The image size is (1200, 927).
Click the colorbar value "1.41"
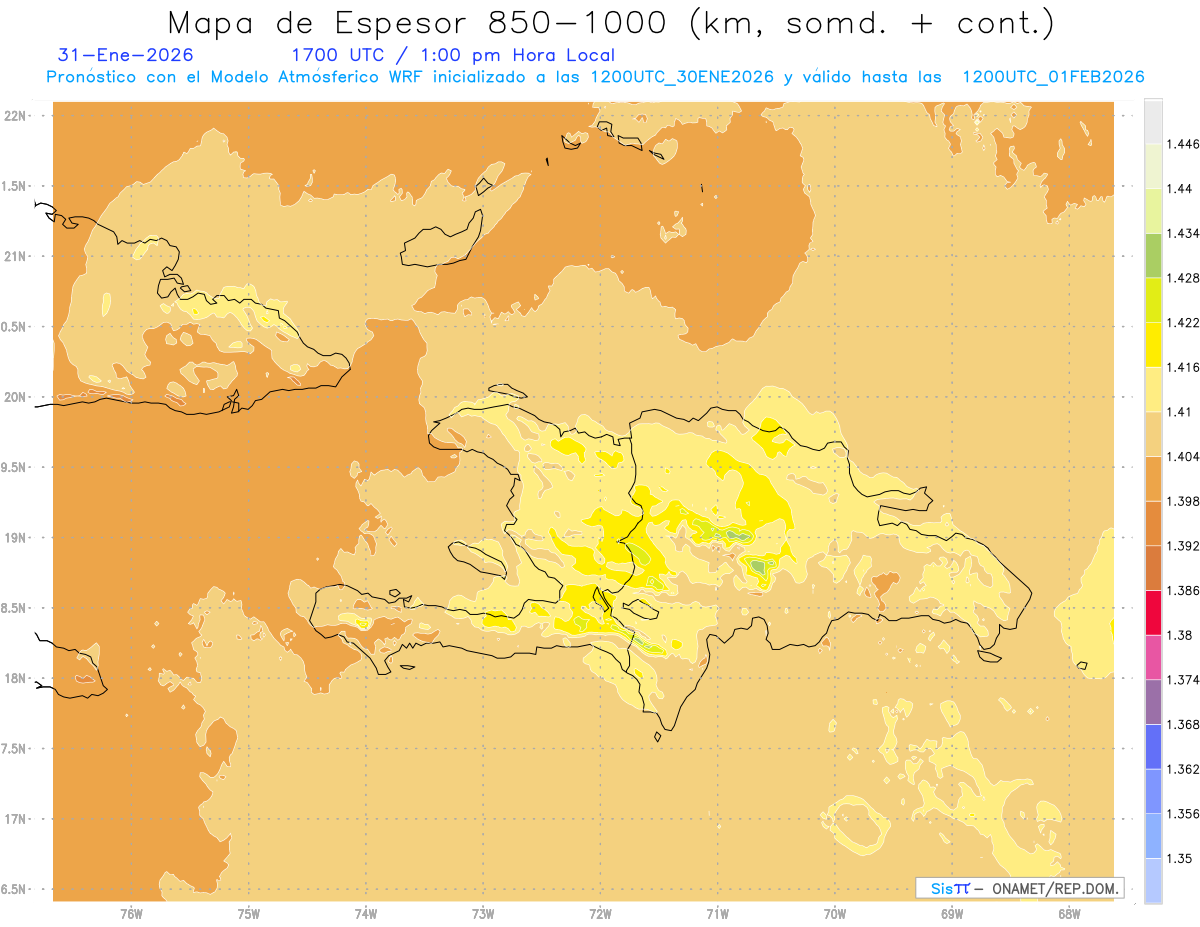1180,412
